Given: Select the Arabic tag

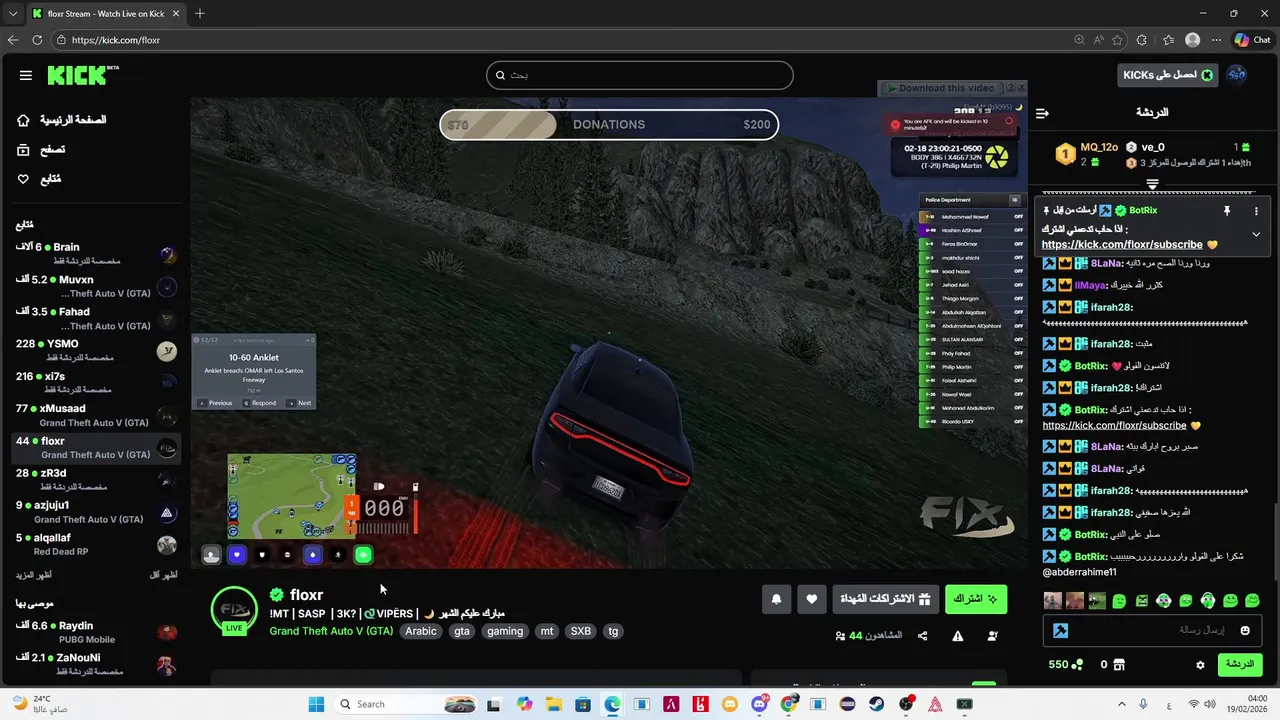Looking at the screenshot, I should 421,631.
